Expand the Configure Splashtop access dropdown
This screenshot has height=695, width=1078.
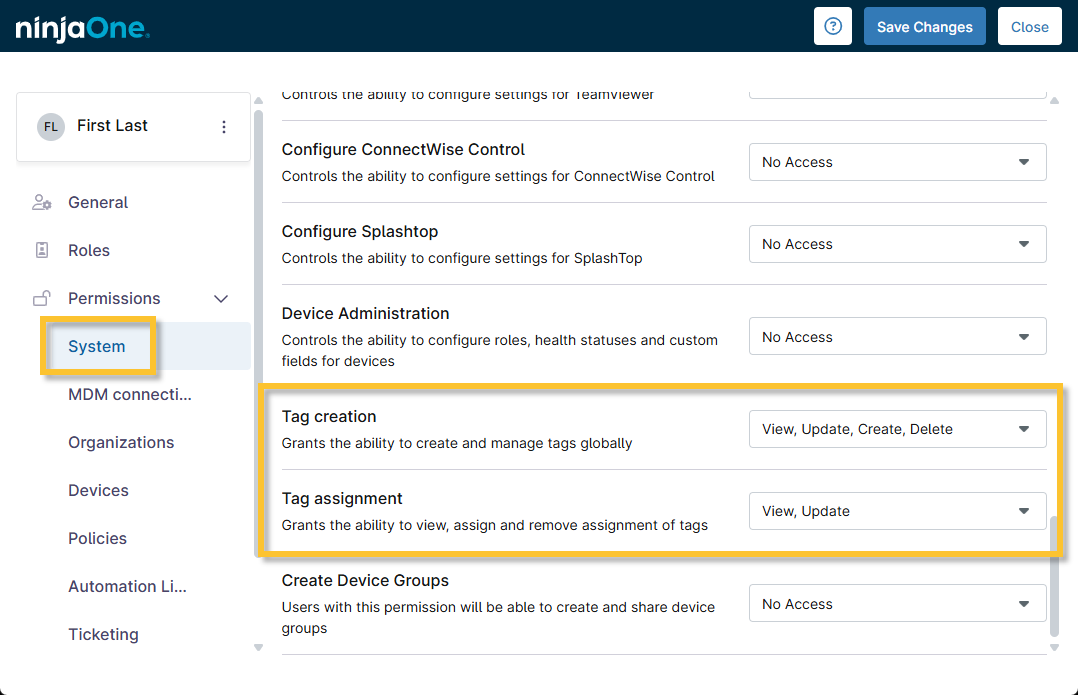pos(897,244)
